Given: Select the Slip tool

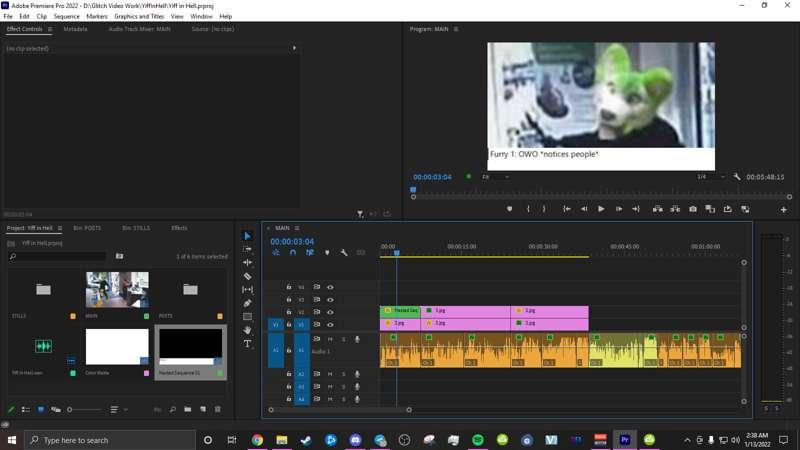Looking at the screenshot, I should pyautogui.click(x=247, y=289).
